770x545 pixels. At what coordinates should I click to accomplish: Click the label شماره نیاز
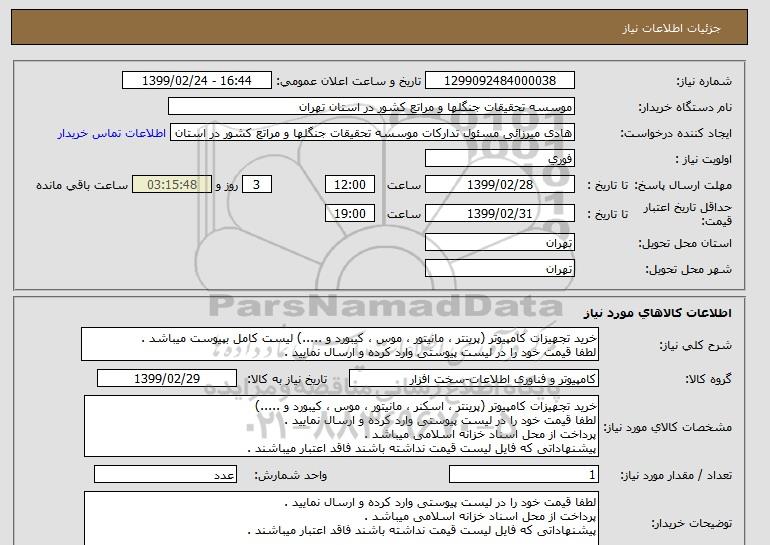coord(704,82)
